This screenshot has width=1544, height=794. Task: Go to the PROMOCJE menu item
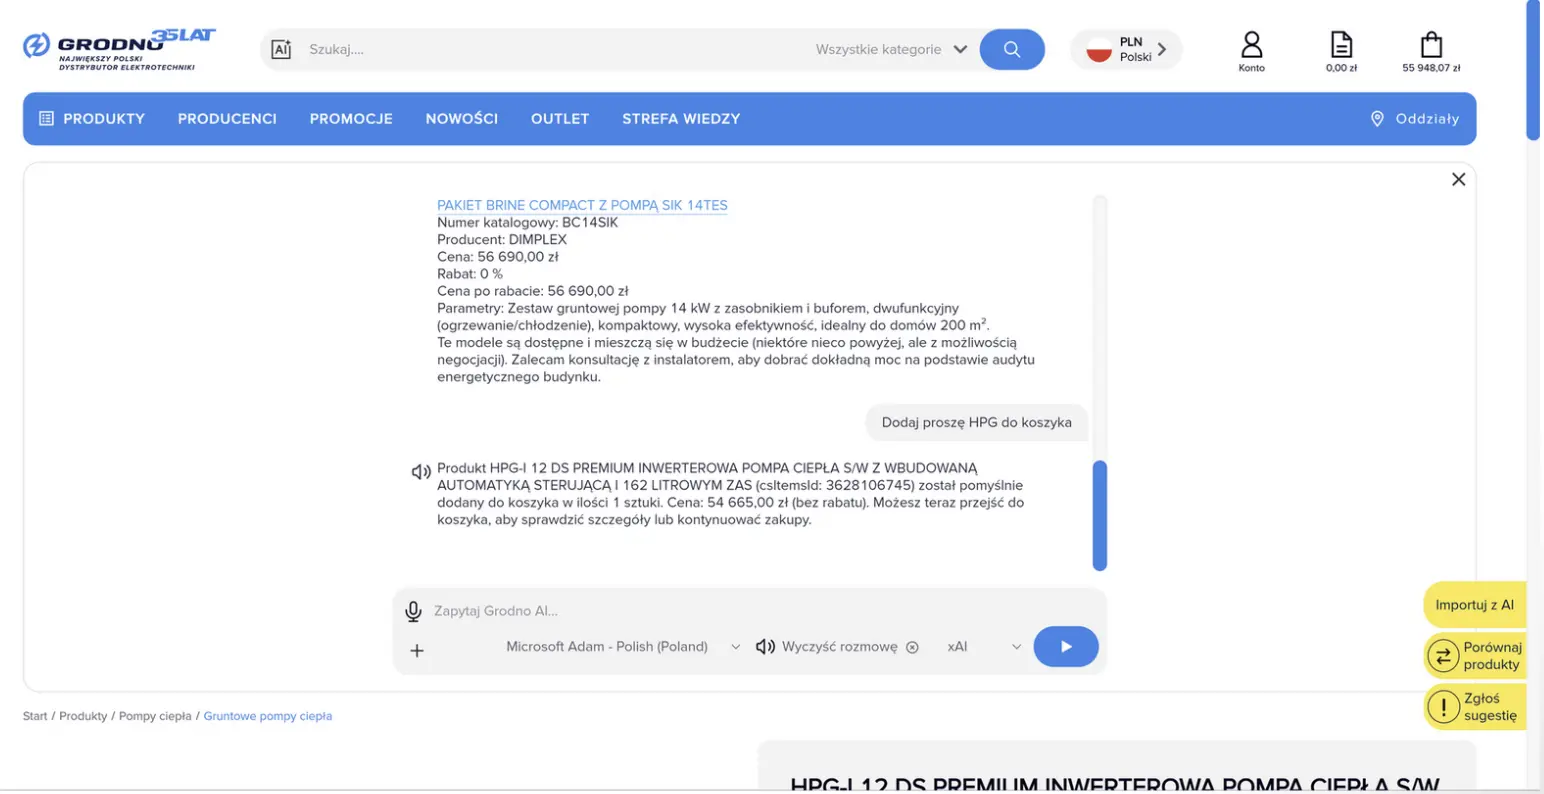351,119
